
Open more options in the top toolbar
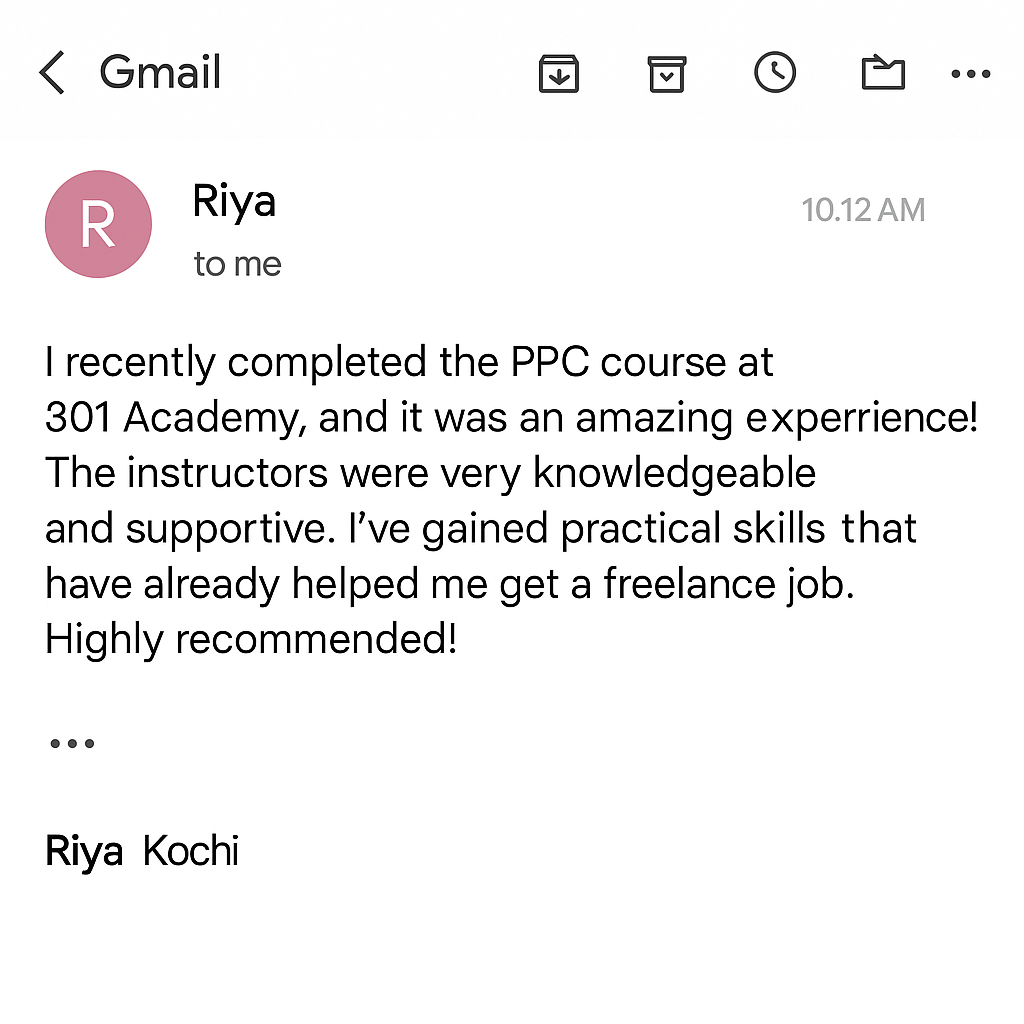(971, 74)
